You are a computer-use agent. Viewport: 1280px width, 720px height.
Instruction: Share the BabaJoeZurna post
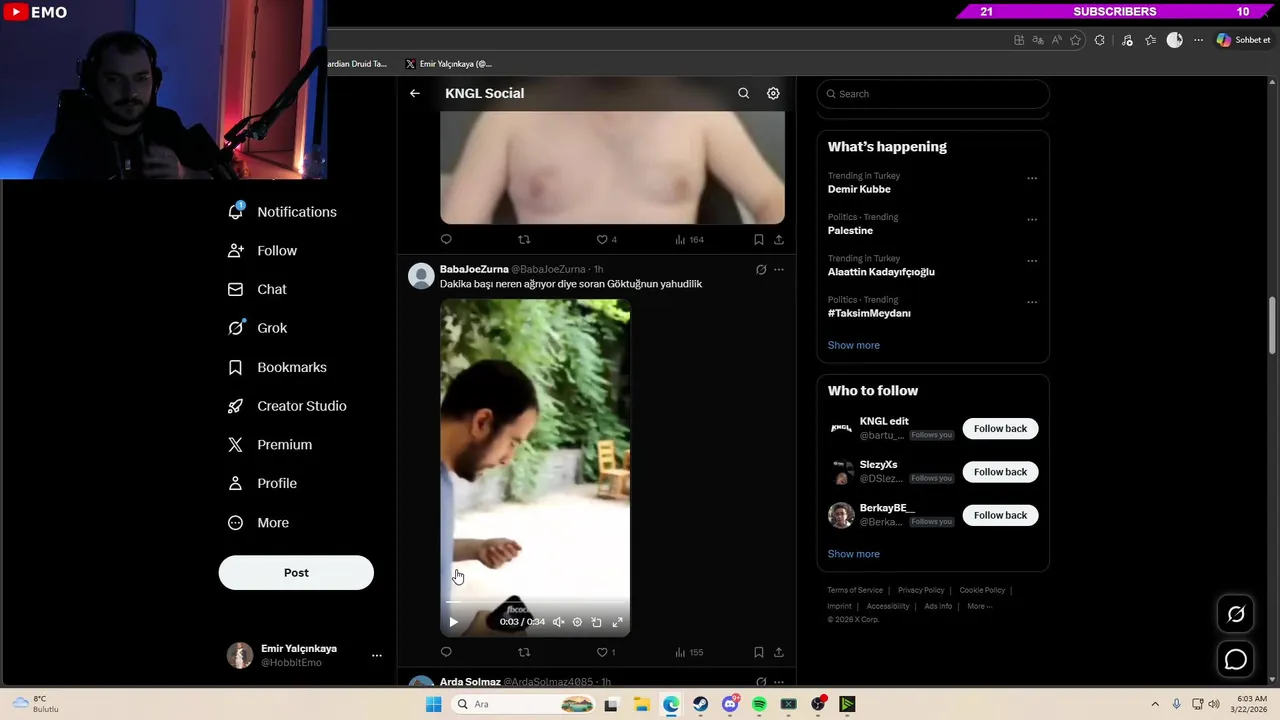[x=779, y=652]
